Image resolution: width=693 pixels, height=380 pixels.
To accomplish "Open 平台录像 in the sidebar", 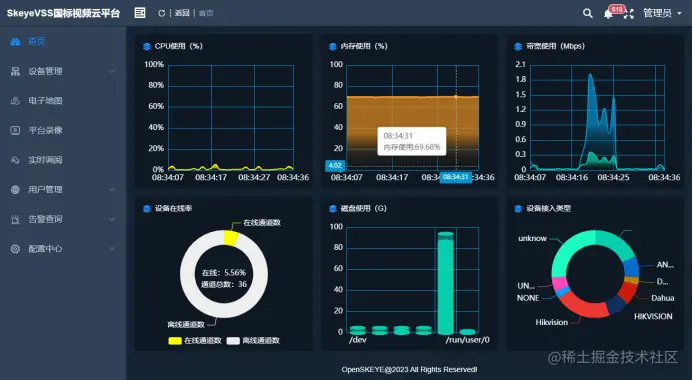I will [46, 130].
